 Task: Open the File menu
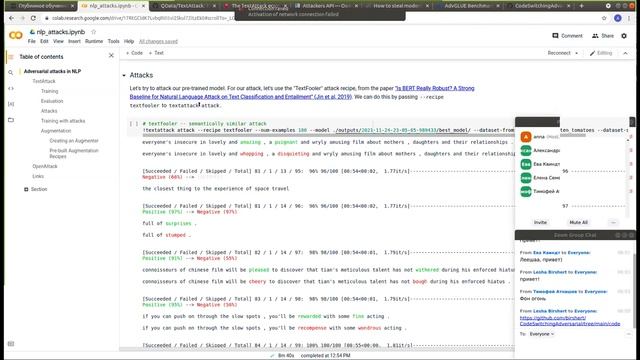31,41
